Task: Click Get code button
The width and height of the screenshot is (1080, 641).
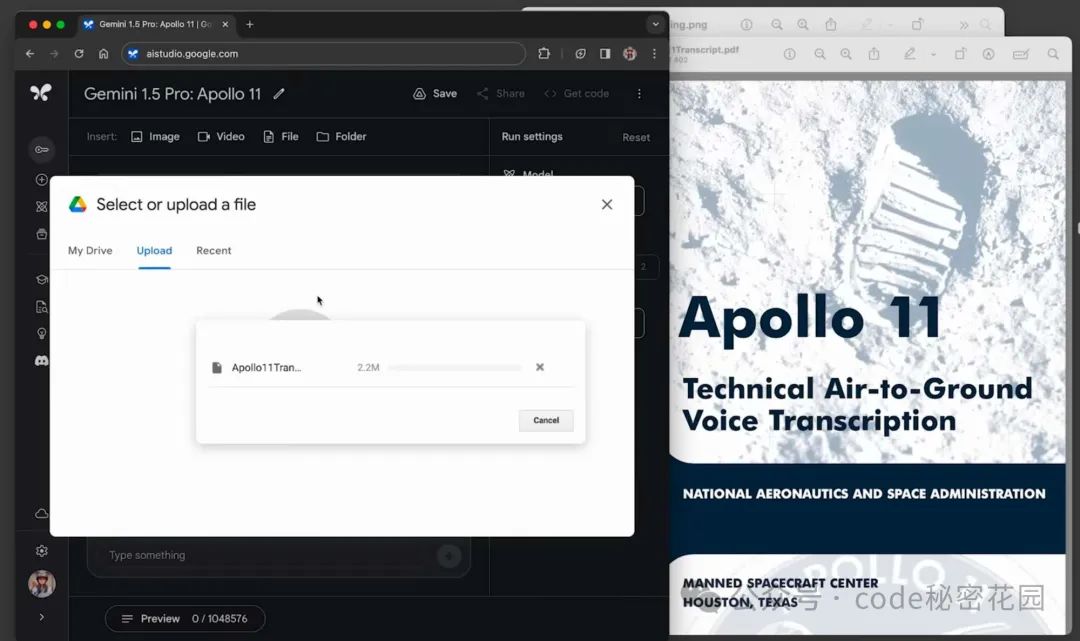Action: coord(577,94)
